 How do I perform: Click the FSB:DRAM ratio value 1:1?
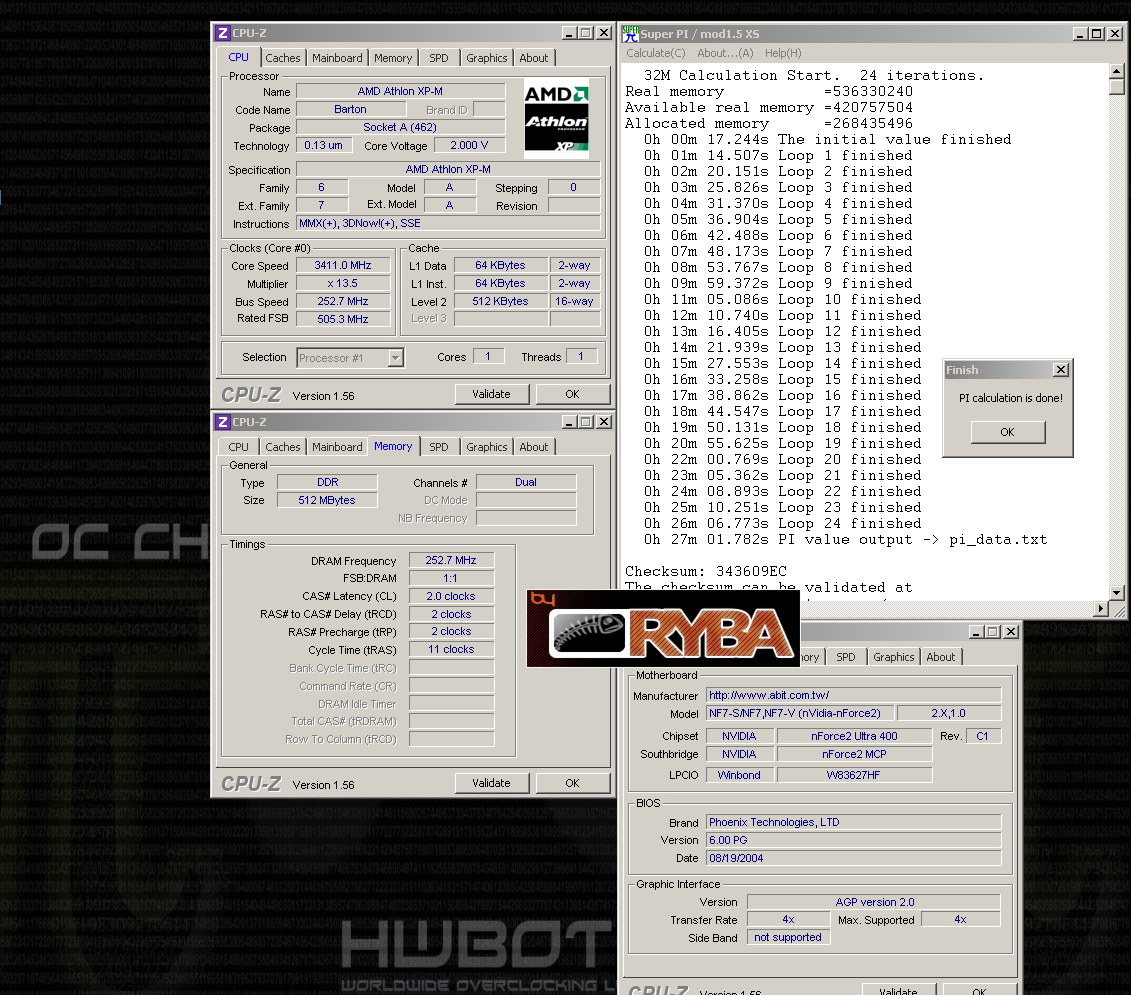point(451,578)
